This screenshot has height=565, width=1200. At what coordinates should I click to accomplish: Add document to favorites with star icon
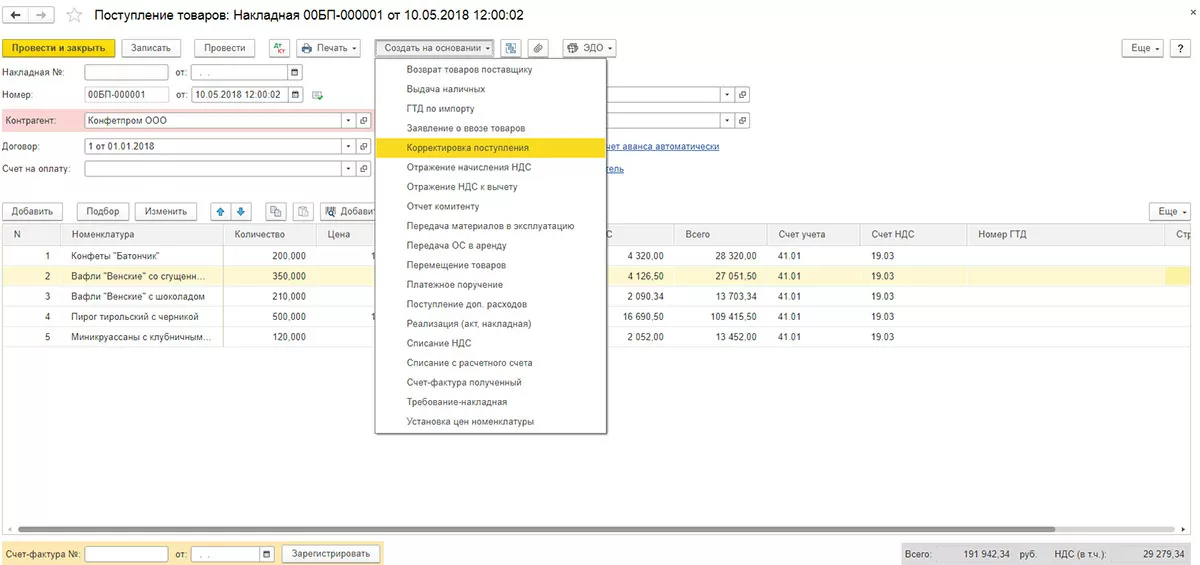coord(74,16)
